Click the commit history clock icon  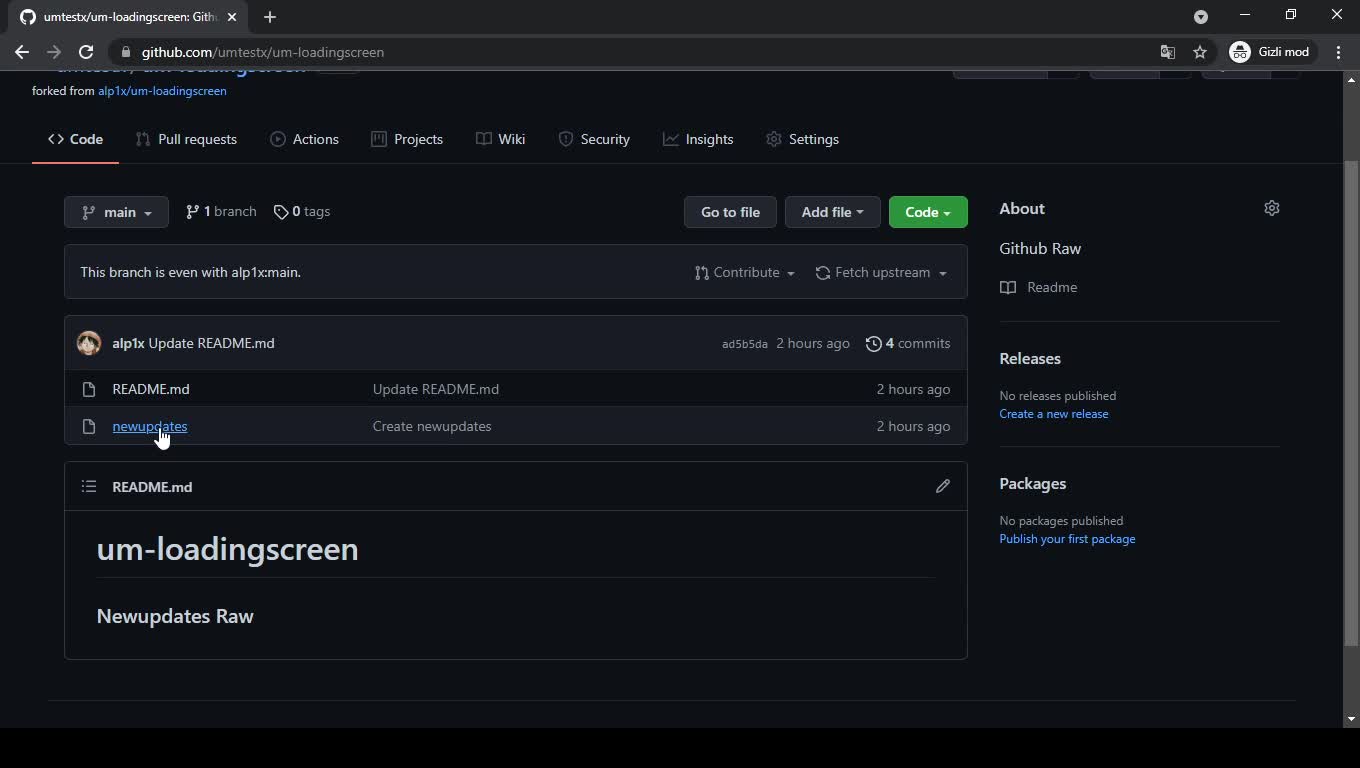click(x=874, y=343)
